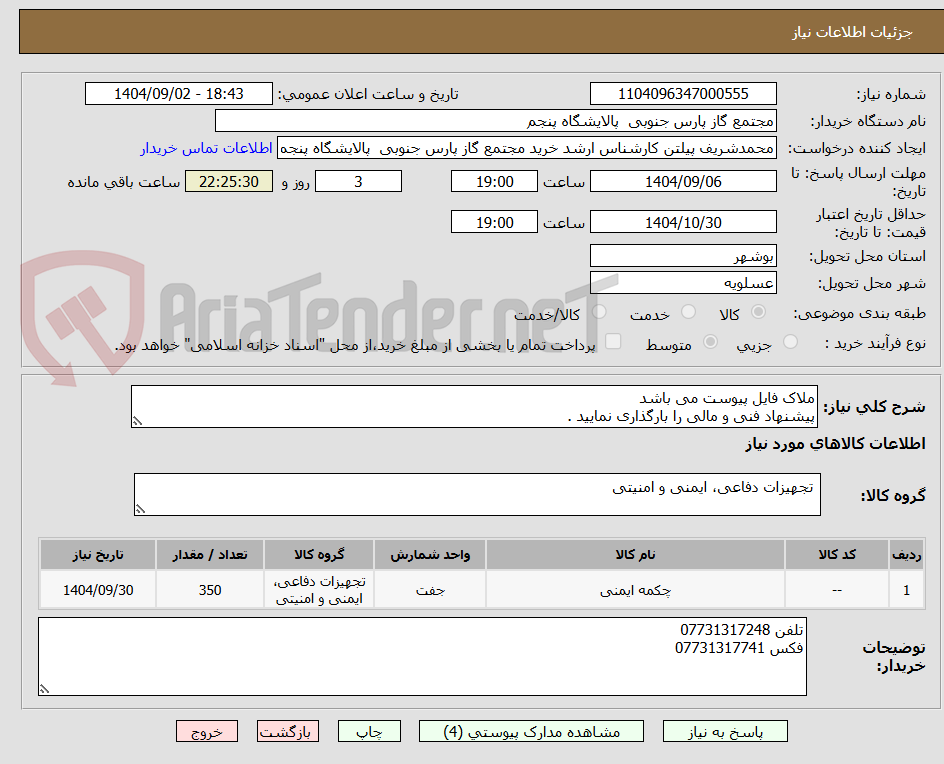The image size is (944, 764).
Task: Click the پاسخ به نیاز button
Action: tap(725, 731)
